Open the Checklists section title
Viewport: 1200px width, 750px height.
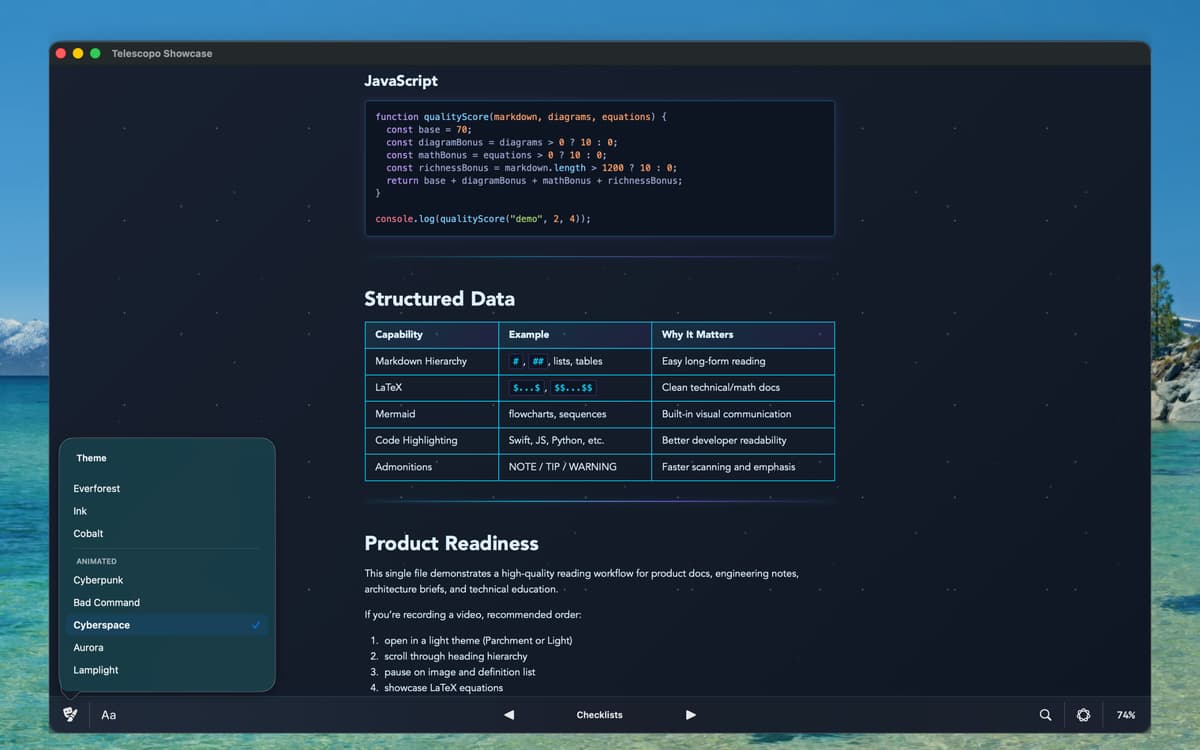pos(599,714)
